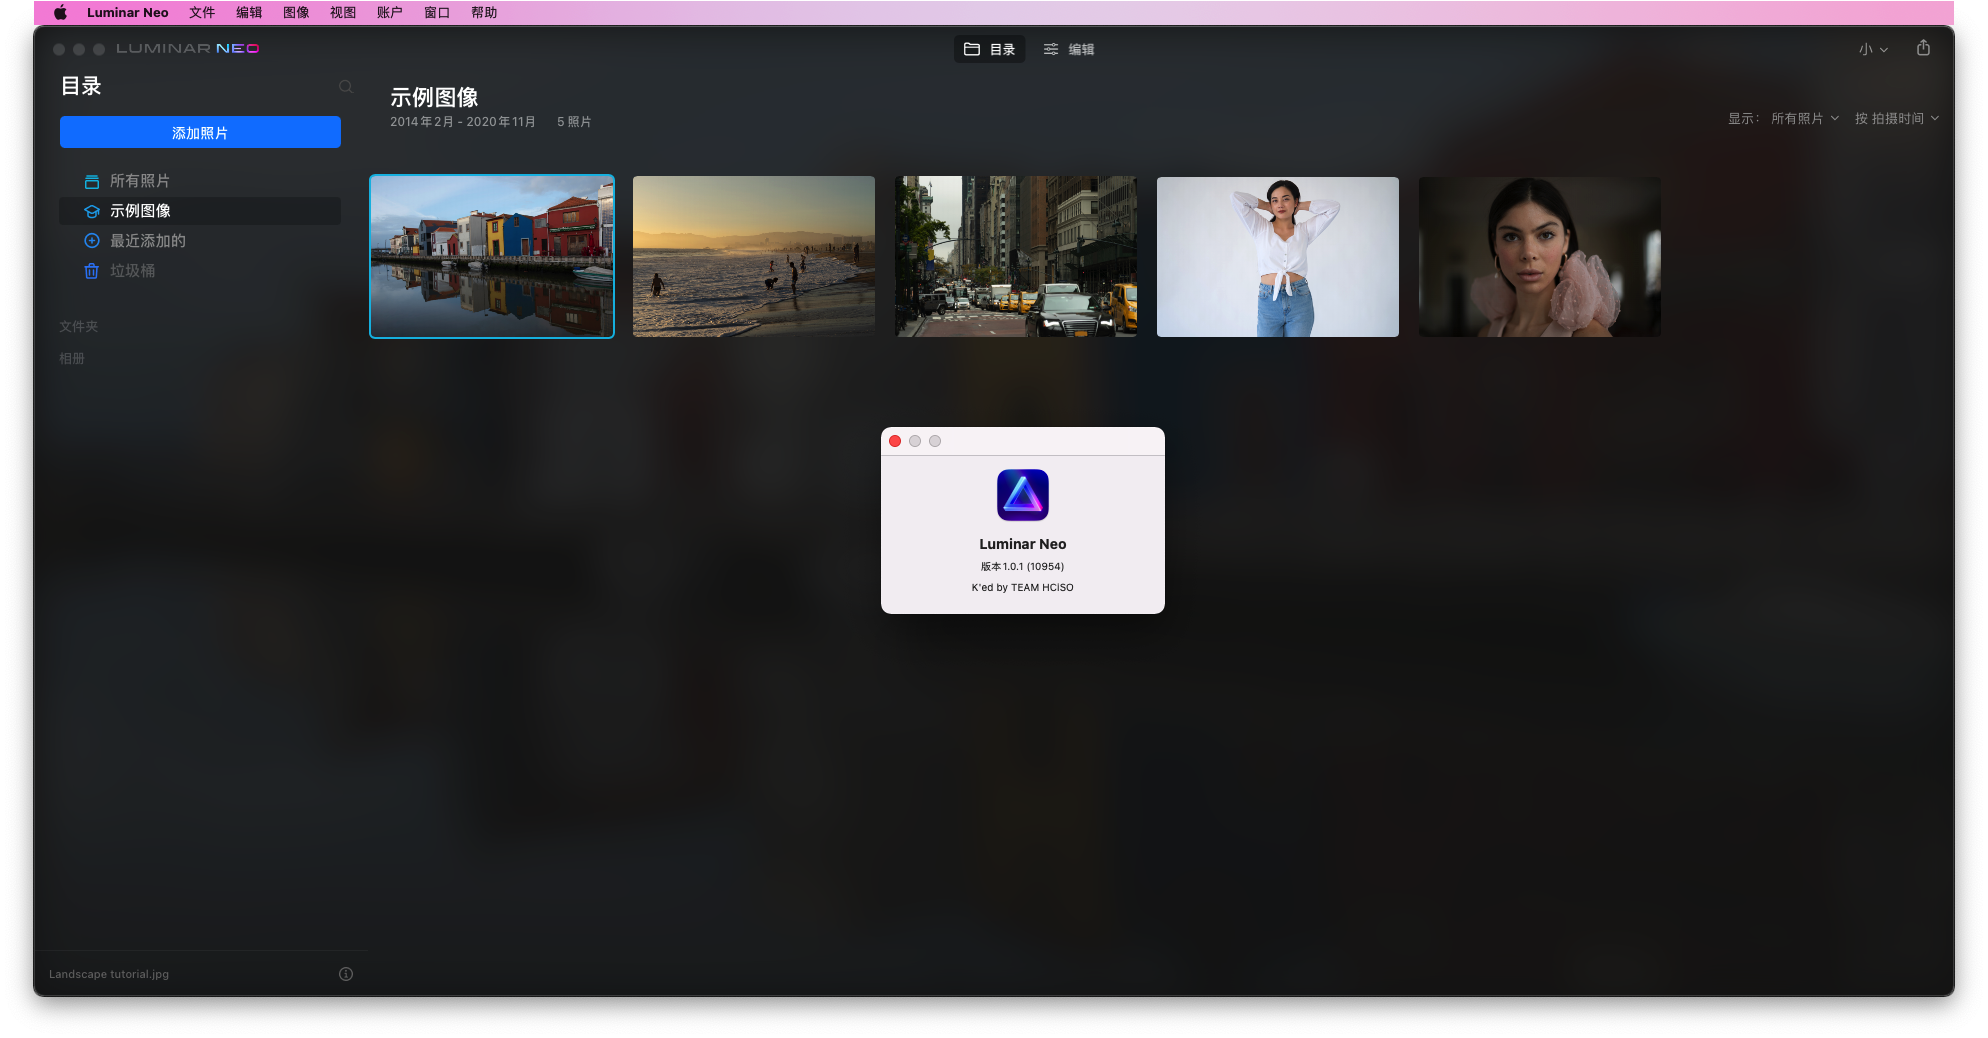Open the 账户 (Account) menu
1988x1038 pixels.
[389, 13]
